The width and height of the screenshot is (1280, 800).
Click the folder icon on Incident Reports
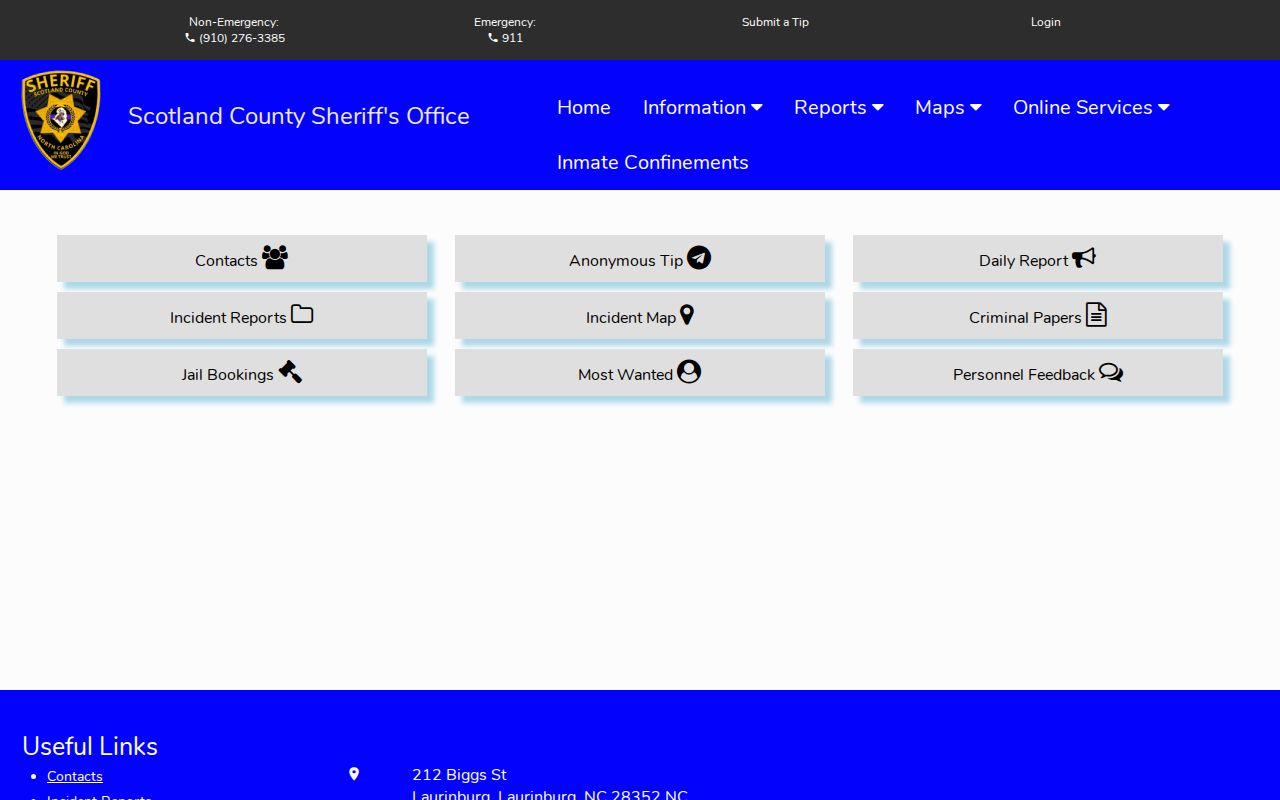[x=302, y=314]
